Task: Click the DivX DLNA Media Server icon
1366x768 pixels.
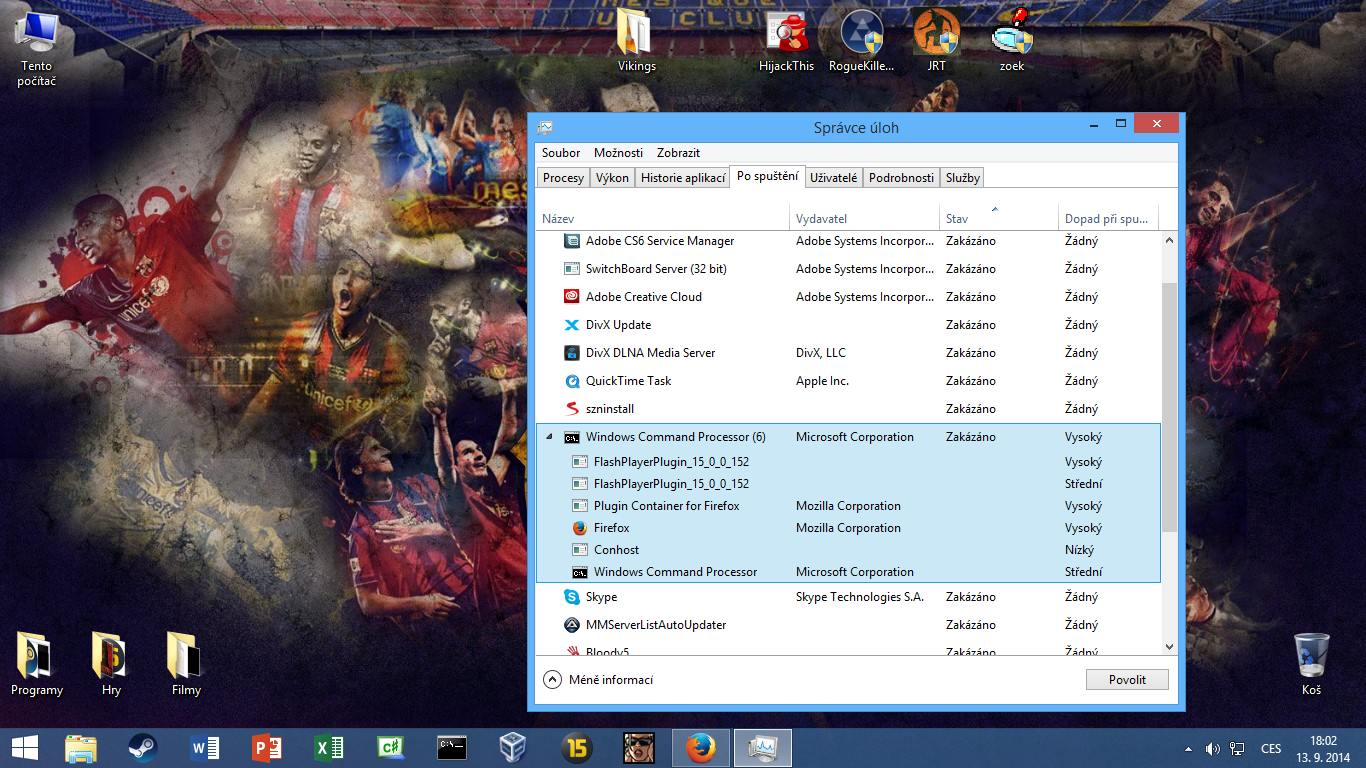Action: (x=572, y=353)
